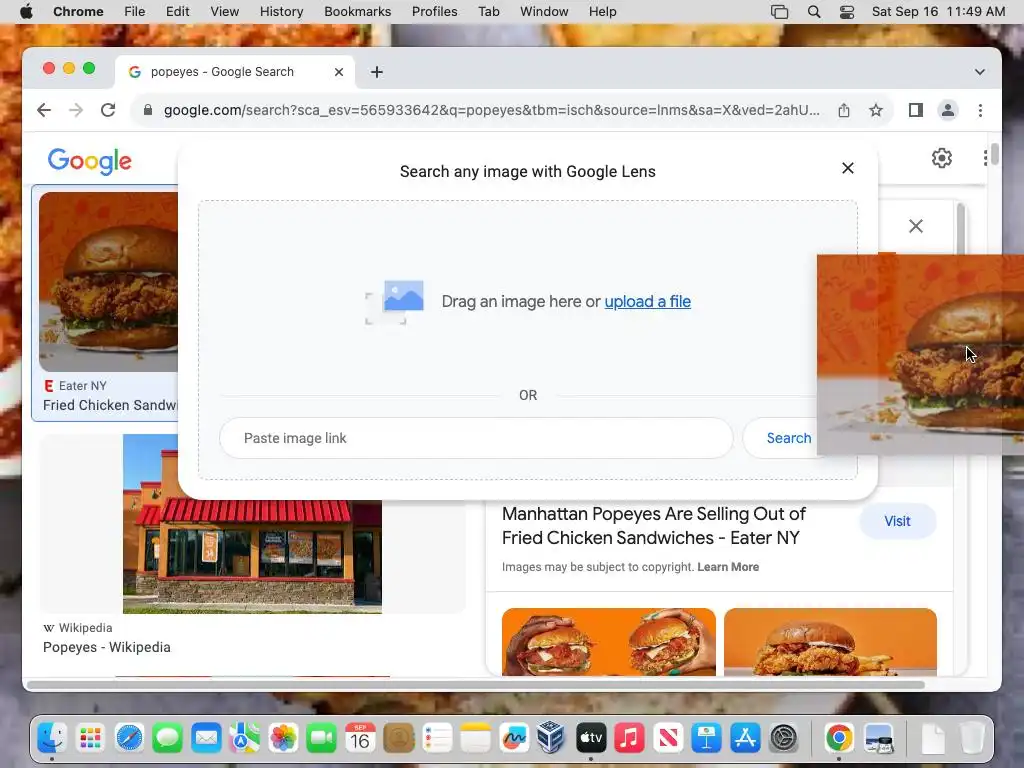Click the horizontal page scrollbar
Viewport: 1024px width, 768px height.
pos(475,685)
